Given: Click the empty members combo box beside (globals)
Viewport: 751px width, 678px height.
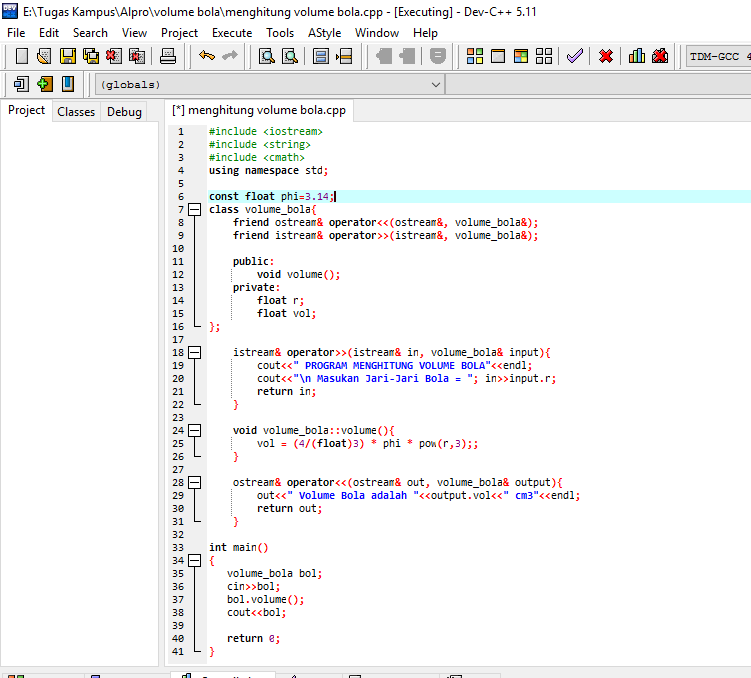Looking at the screenshot, I should [599, 85].
